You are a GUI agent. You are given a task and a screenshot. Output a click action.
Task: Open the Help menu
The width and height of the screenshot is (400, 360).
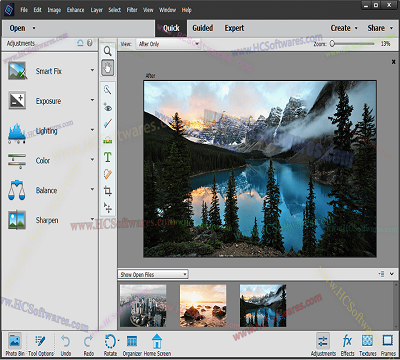tap(187, 10)
